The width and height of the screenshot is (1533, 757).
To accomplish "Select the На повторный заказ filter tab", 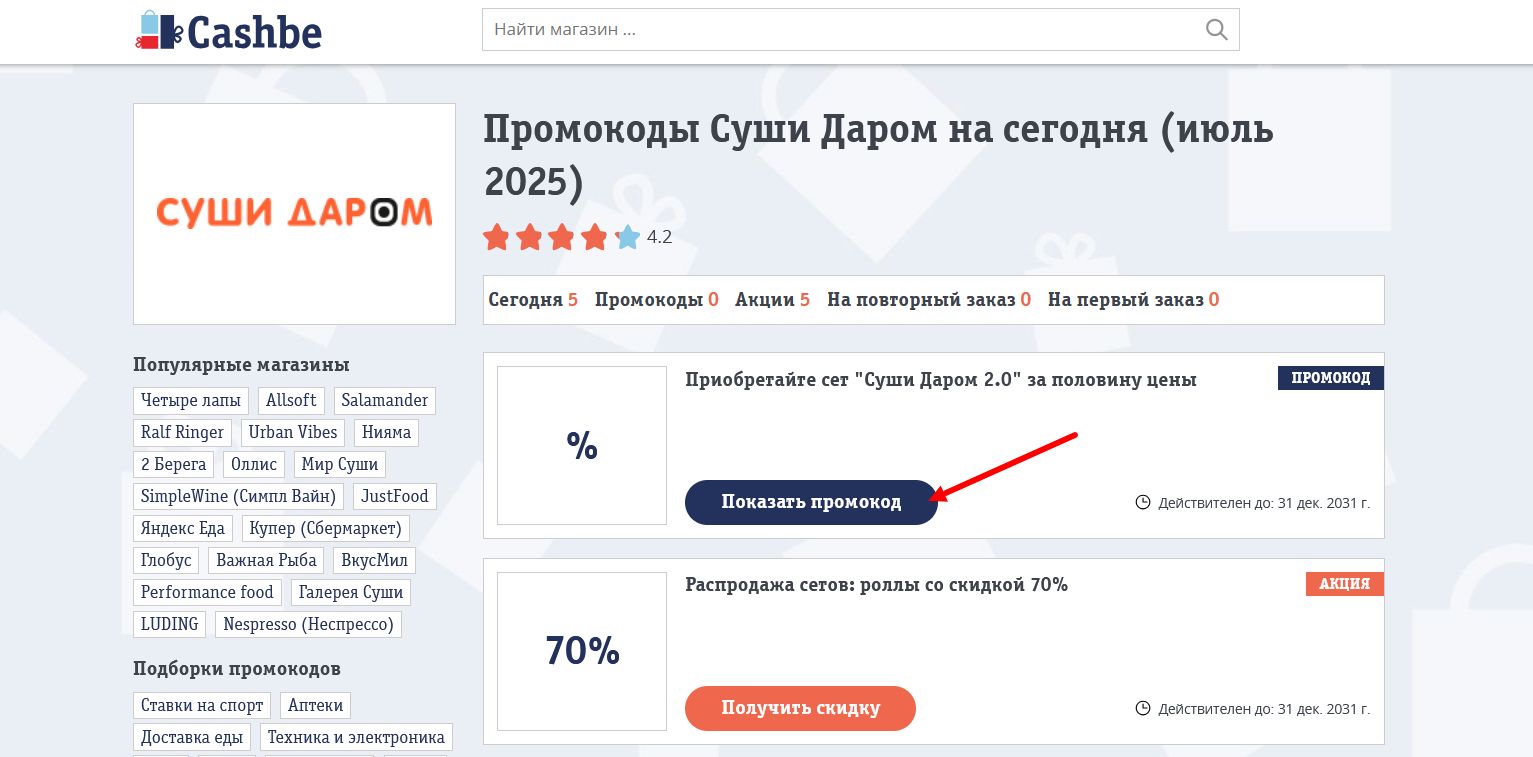I will tap(929, 300).
